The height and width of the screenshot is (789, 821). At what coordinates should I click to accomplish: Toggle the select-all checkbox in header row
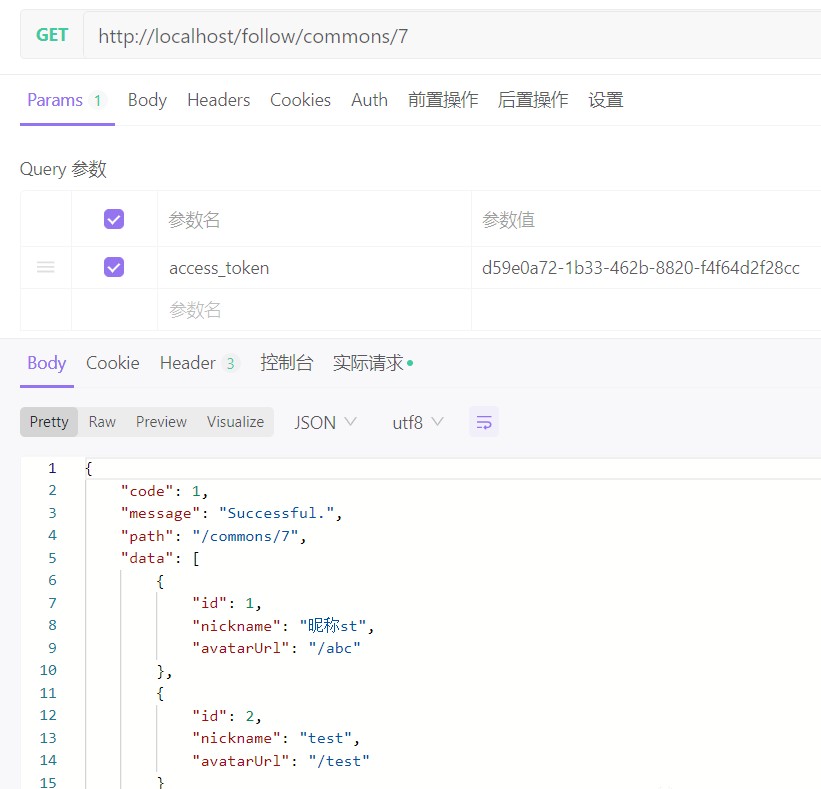click(x=114, y=220)
